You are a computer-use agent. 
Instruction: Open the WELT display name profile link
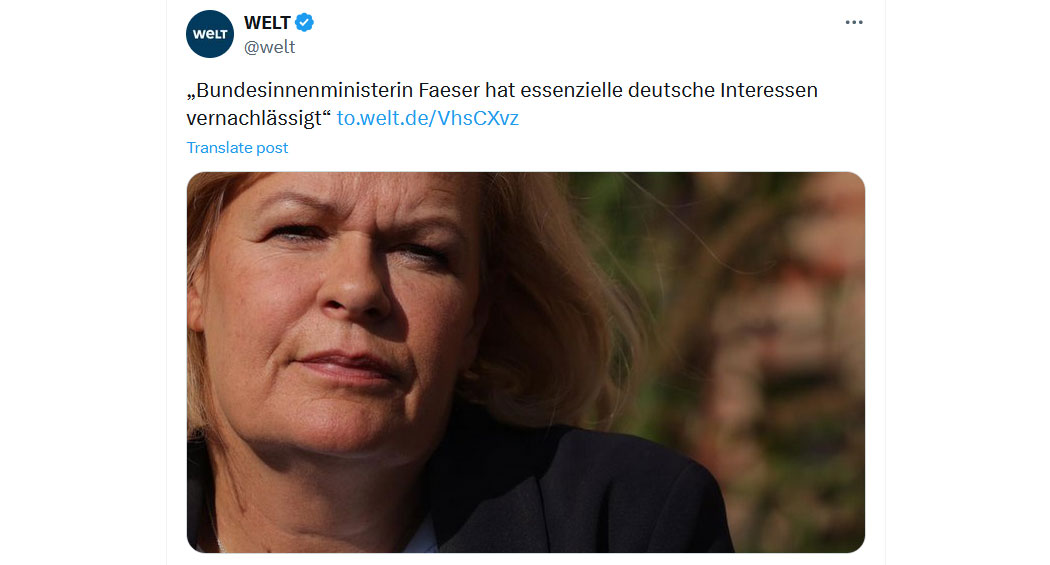267,23
